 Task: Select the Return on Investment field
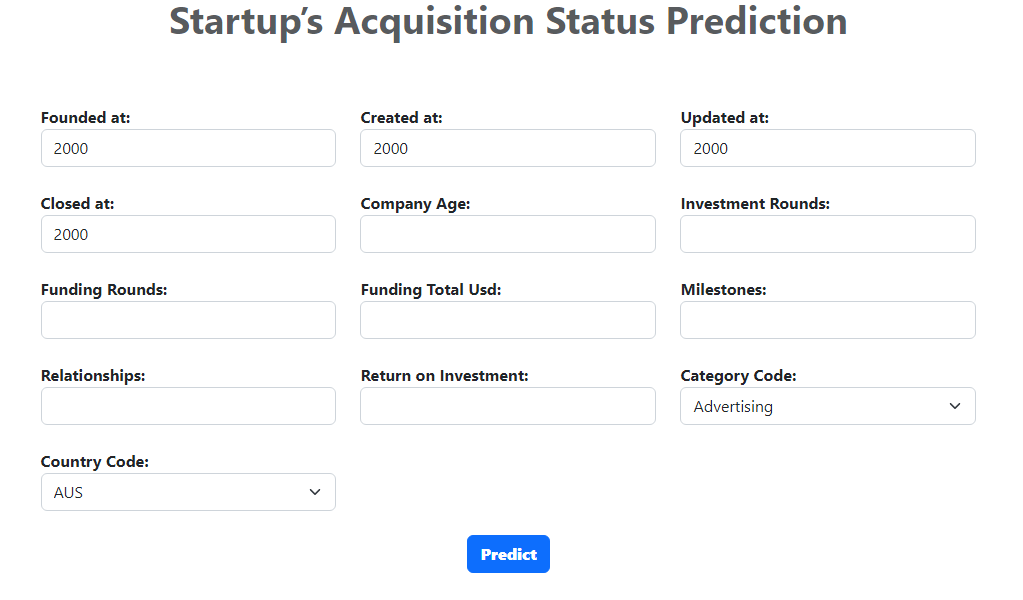coord(508,406)
